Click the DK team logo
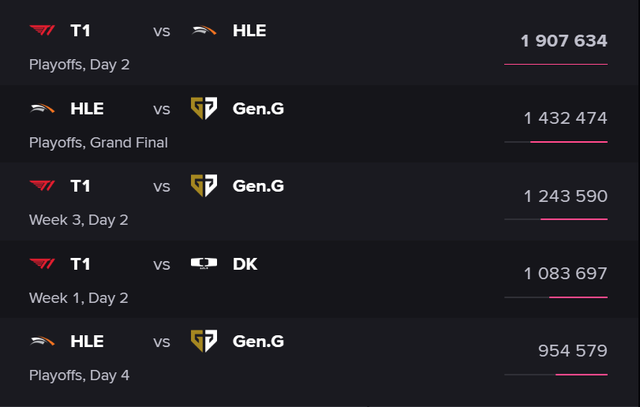This screenshot has height=407, width=640. [x=204, y=264]
